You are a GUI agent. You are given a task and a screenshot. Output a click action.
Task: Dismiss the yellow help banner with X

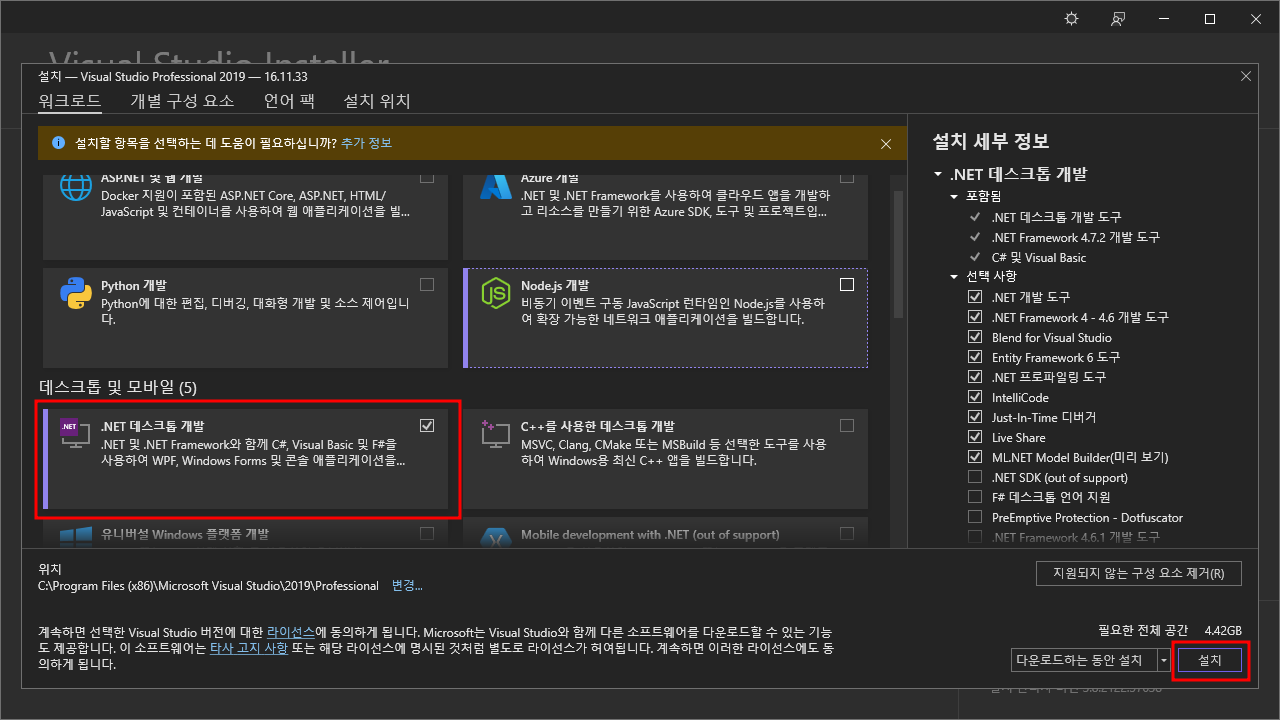886,144
